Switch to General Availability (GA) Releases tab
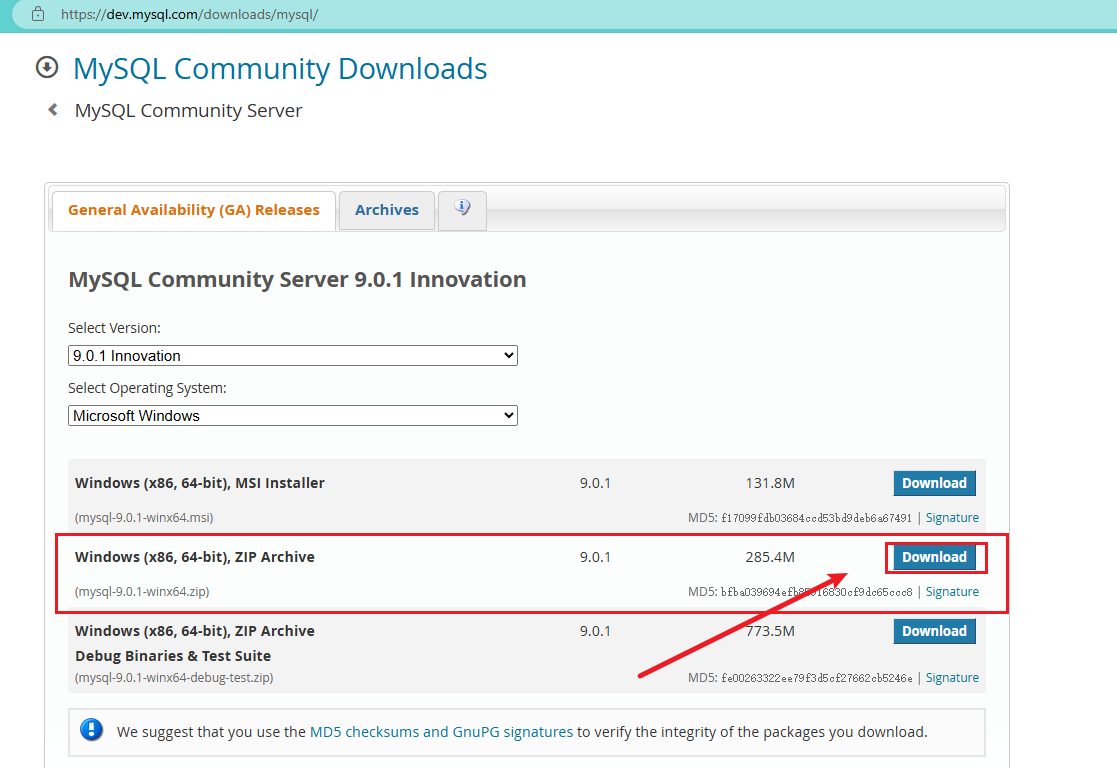This screenshot has width=1117, height=768. 194,210
